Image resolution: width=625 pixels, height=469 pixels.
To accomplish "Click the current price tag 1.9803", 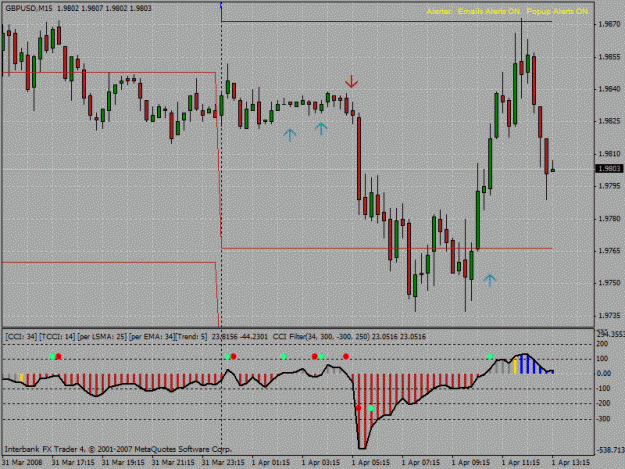I will click(609, 169).
